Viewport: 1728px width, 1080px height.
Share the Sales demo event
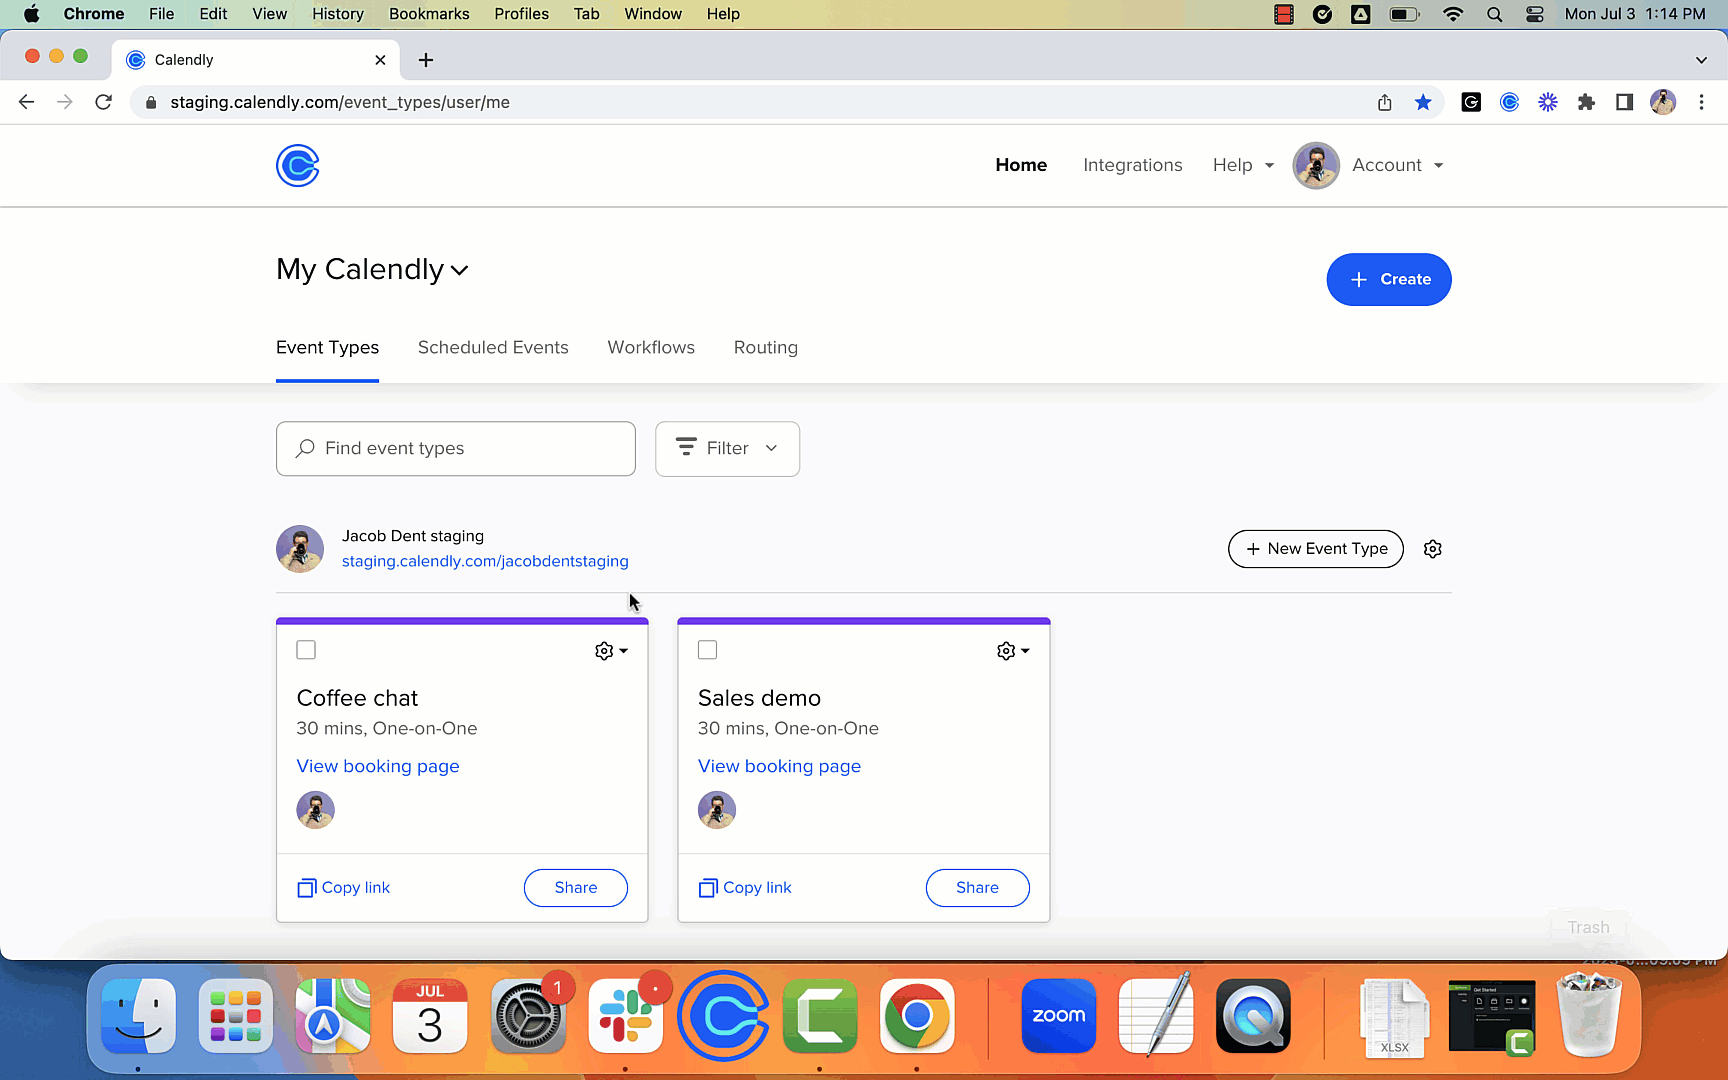tap(977, 888)
